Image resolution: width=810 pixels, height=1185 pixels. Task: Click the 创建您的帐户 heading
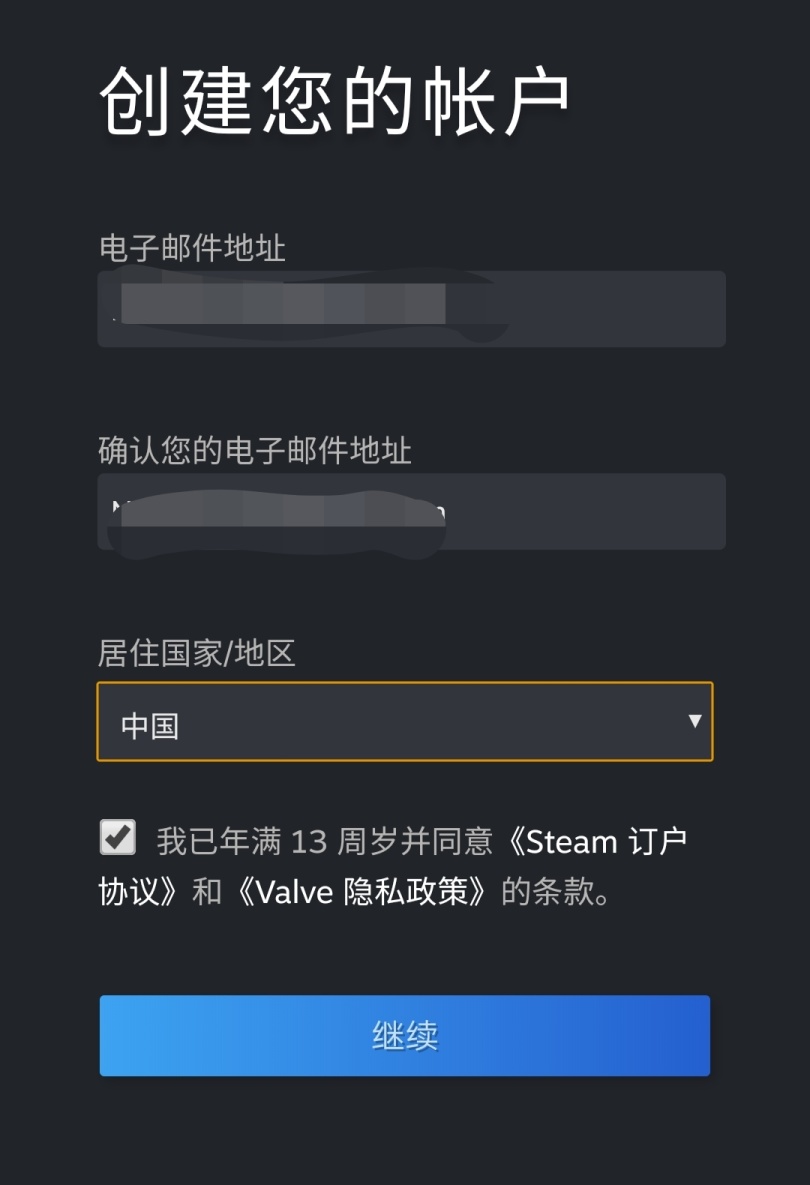coord(335,103)
